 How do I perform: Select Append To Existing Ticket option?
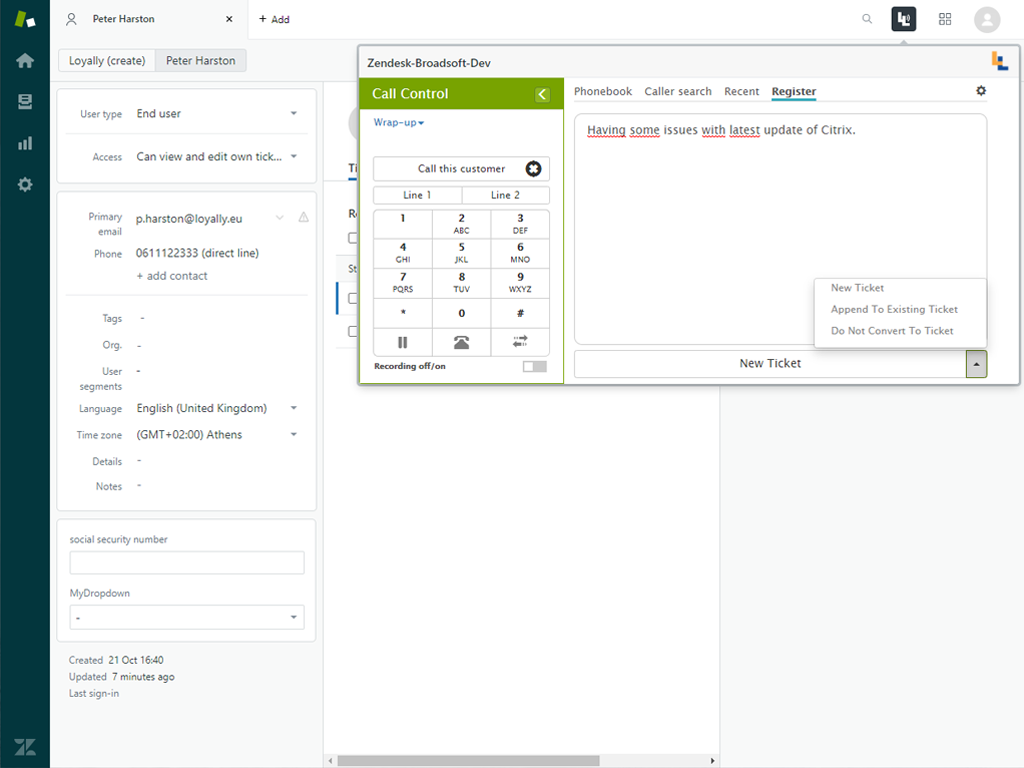894,309
